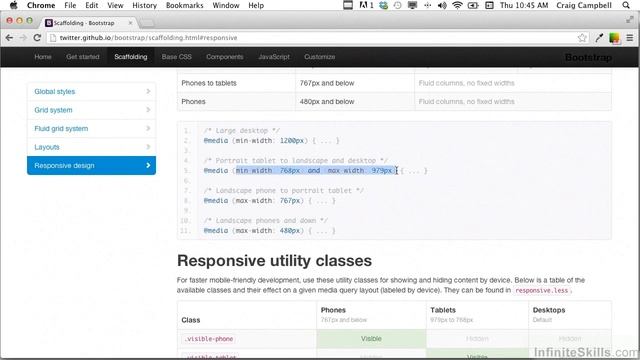Open a new tab

(148, 23)
